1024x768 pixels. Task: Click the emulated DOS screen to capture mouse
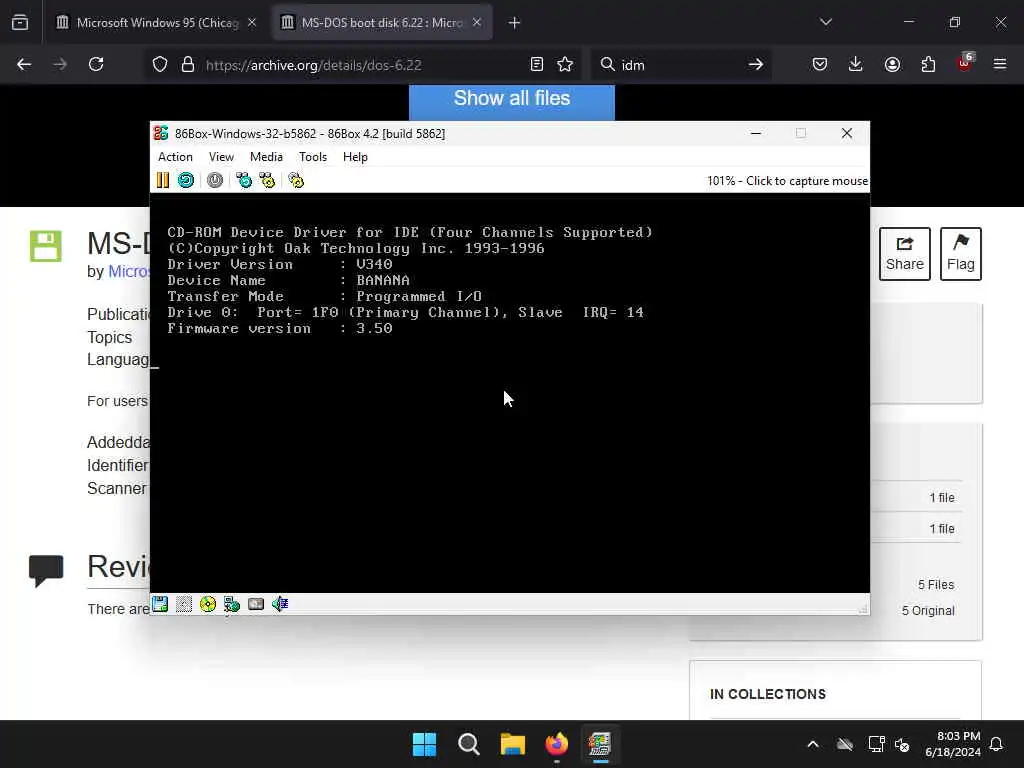509,393
